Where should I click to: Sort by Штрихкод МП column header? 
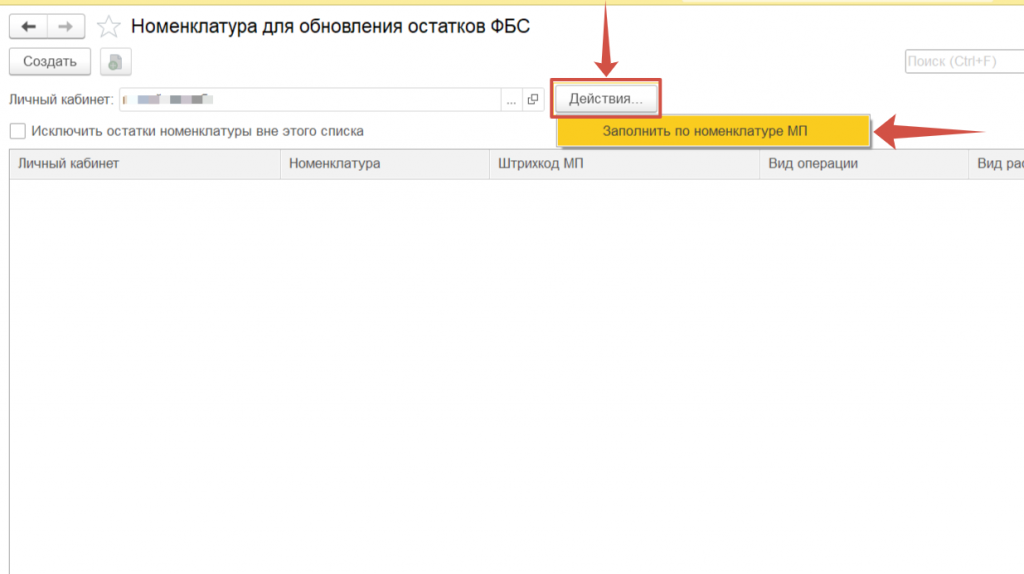click(624, 164)
